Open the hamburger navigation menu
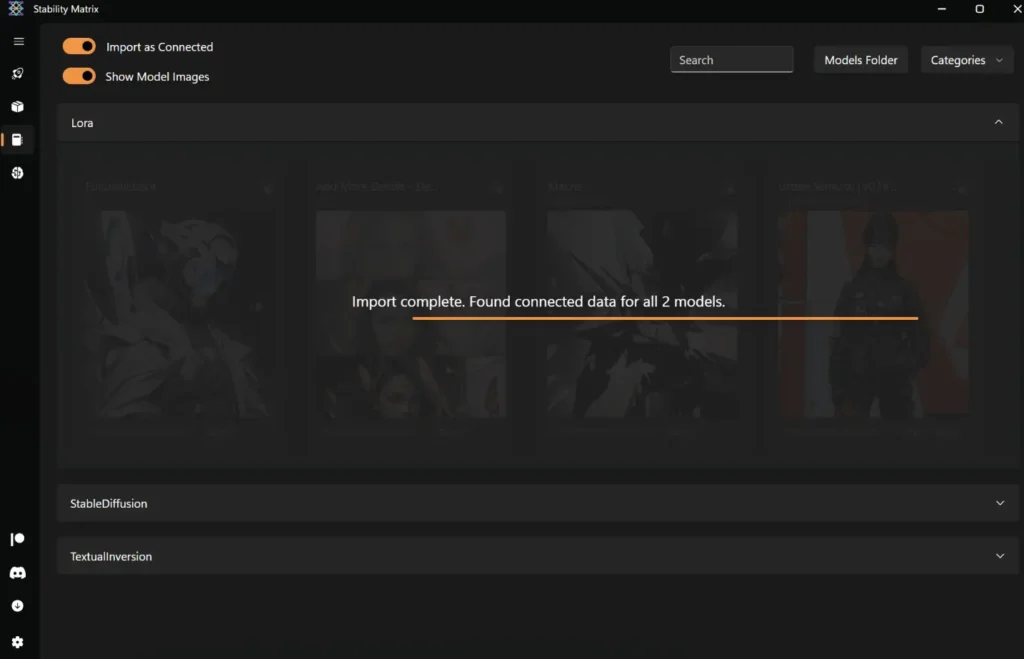1024x659 pixels. tap(18, 41)
